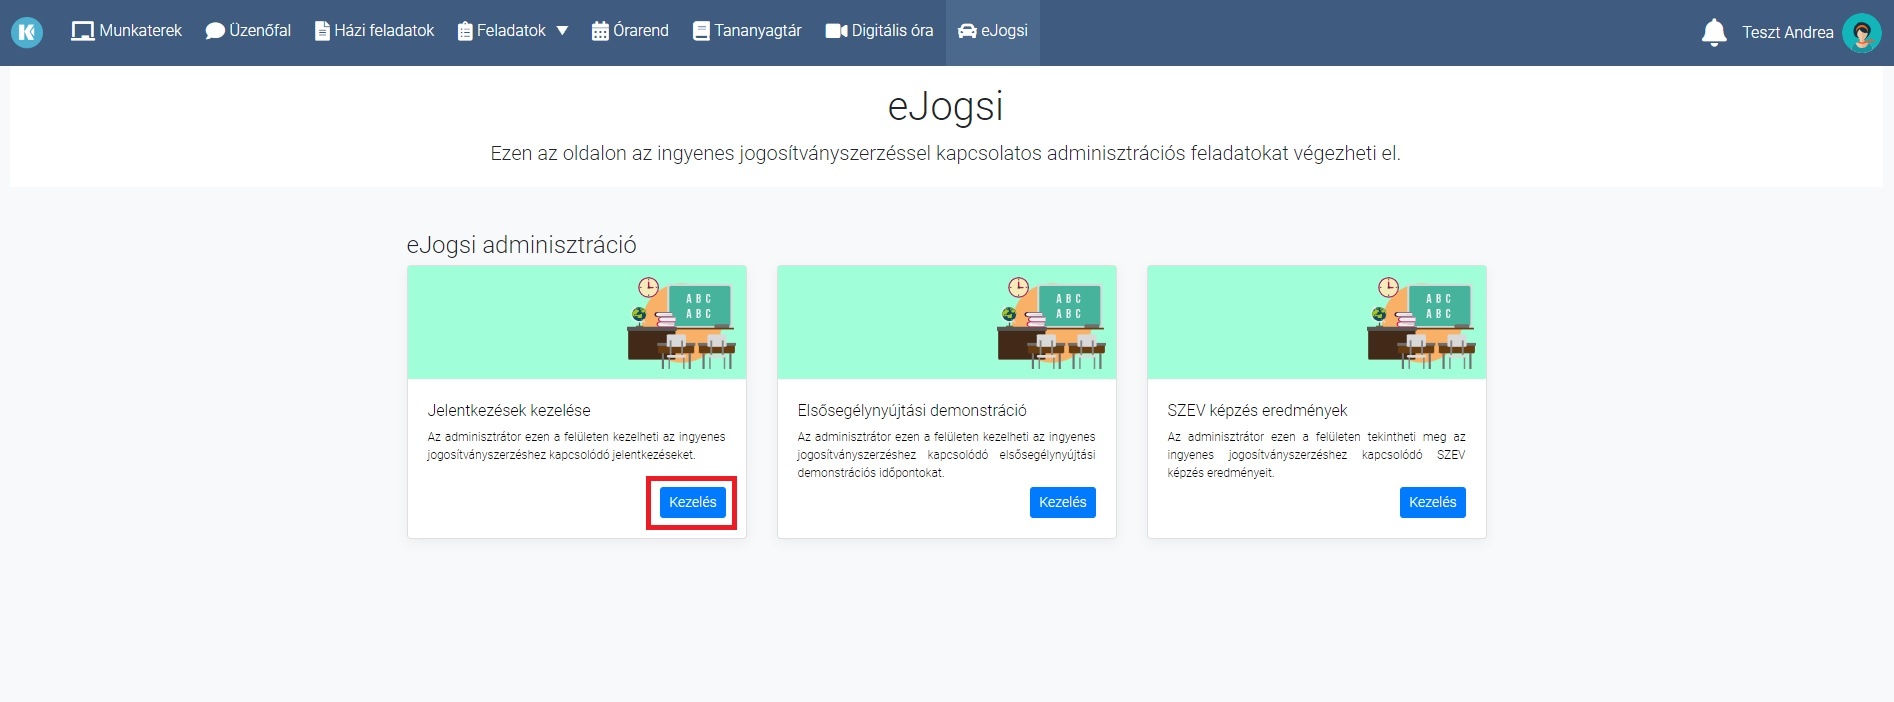1894x702 pixels.
Task: Click the SZEV képzés eredmények card image
Action: [1317, 322]
